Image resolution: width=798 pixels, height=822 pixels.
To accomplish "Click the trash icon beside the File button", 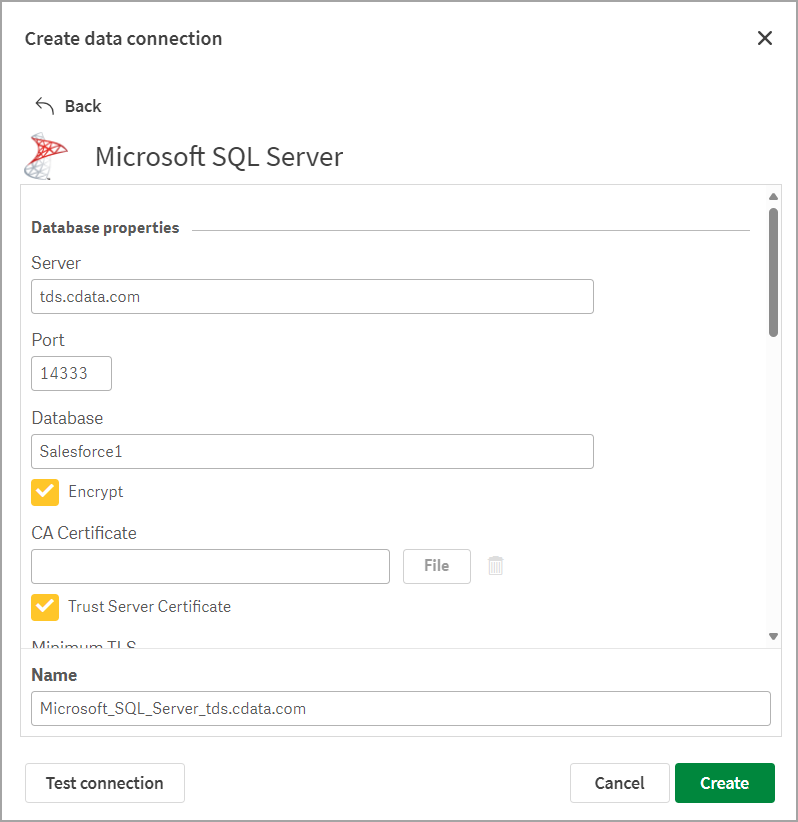I will [495, 566].
